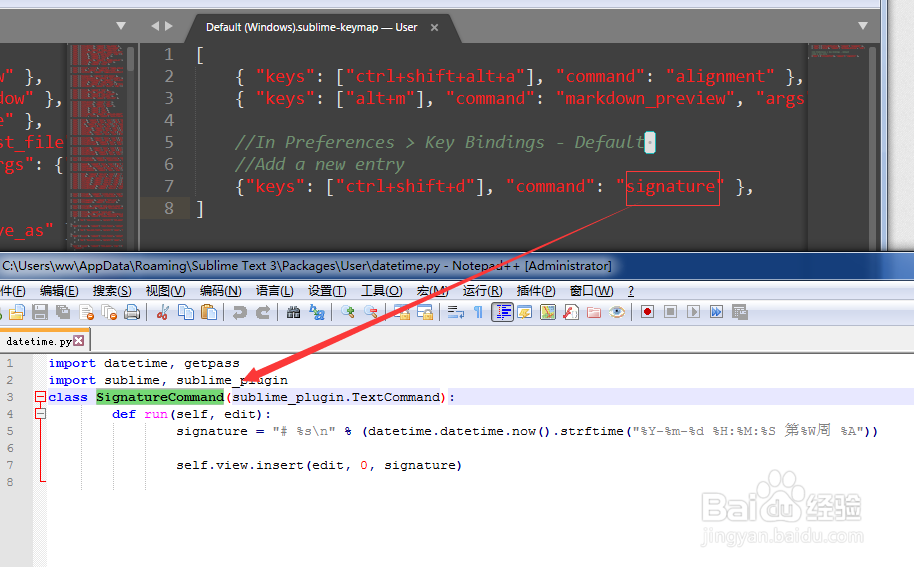Screen dimensions: 914x567
Task: Open the 编辑(E) menu
Action: 59,291
